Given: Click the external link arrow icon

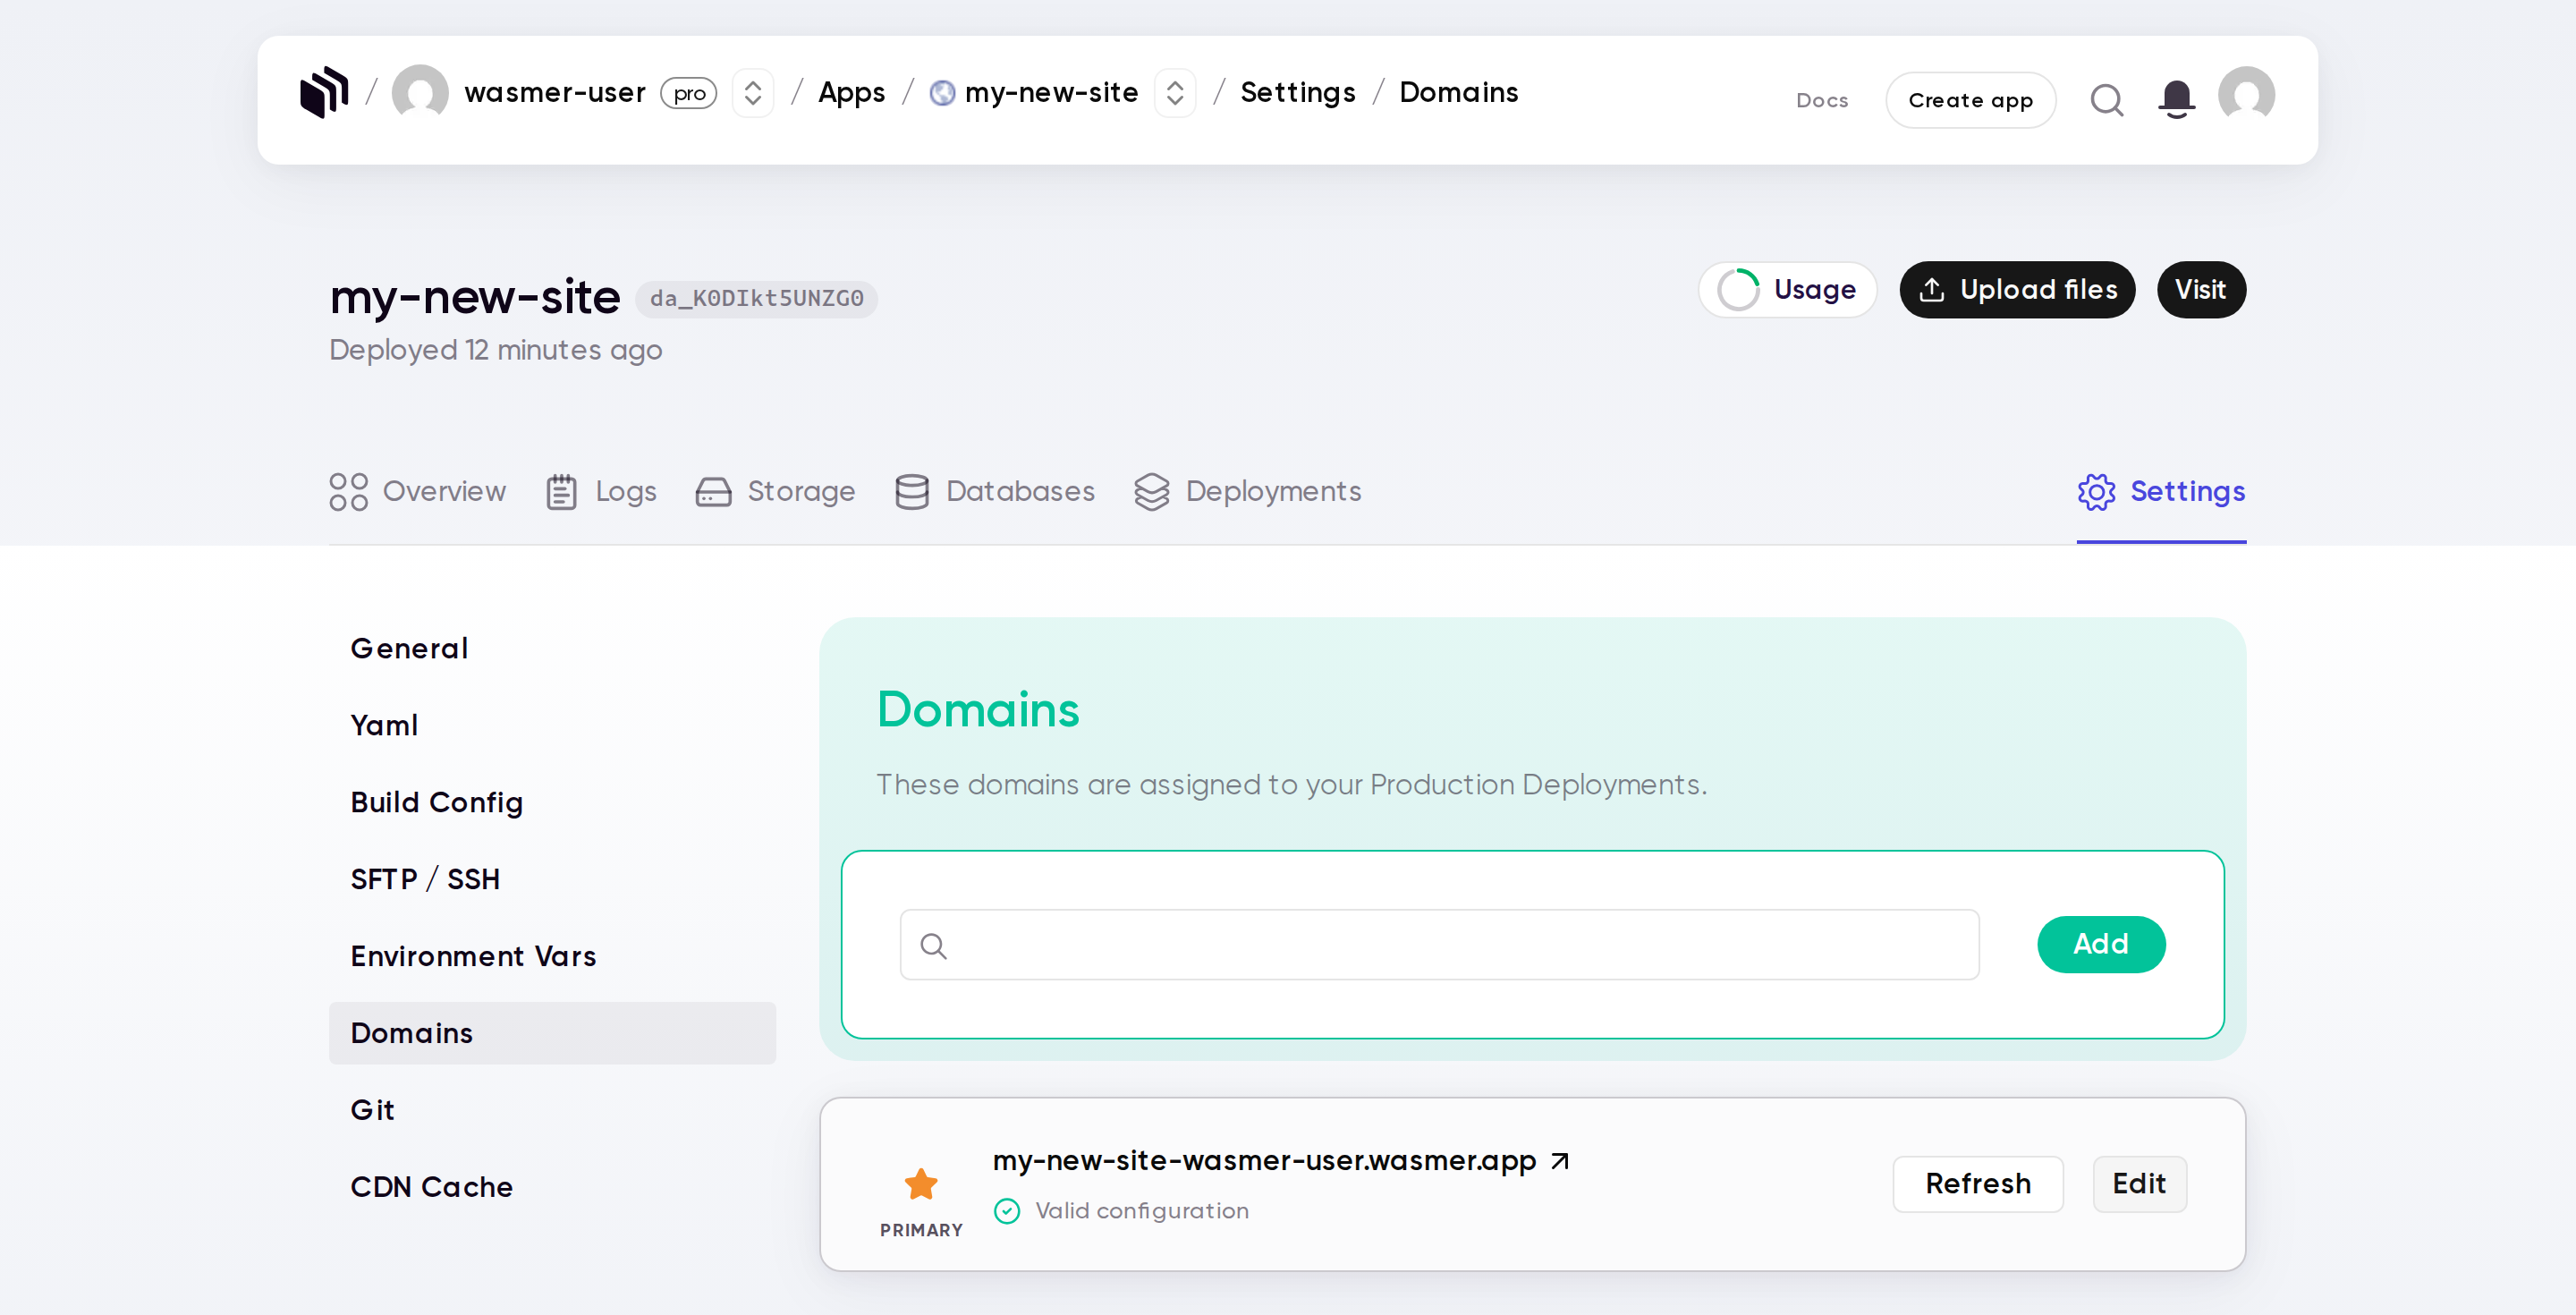Looking at the screenshot, I should click(1560, 1161).
